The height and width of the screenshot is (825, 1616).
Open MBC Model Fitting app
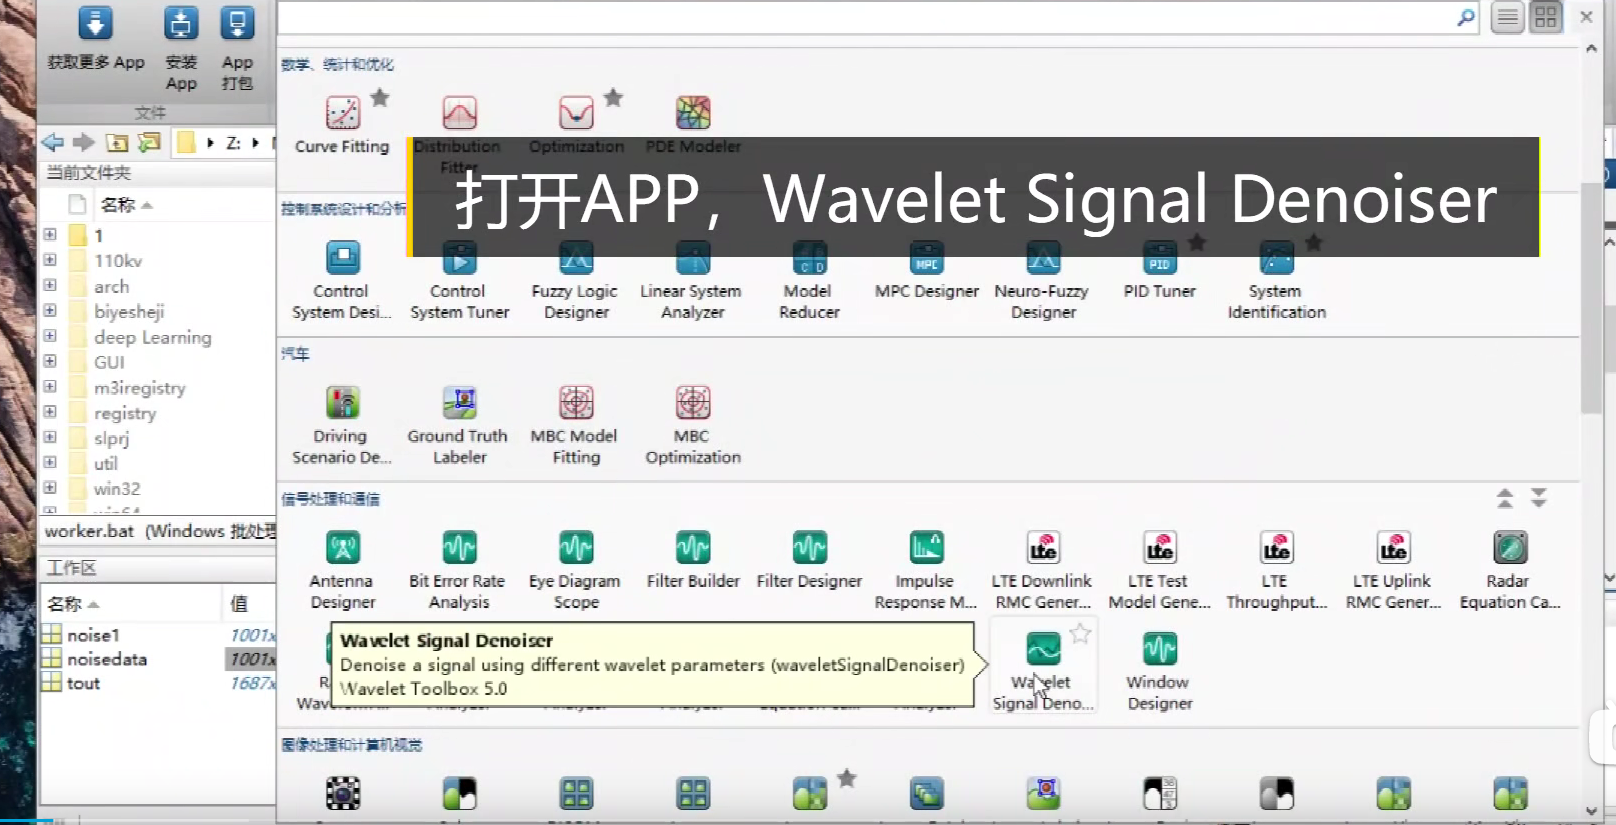point(575,425)
